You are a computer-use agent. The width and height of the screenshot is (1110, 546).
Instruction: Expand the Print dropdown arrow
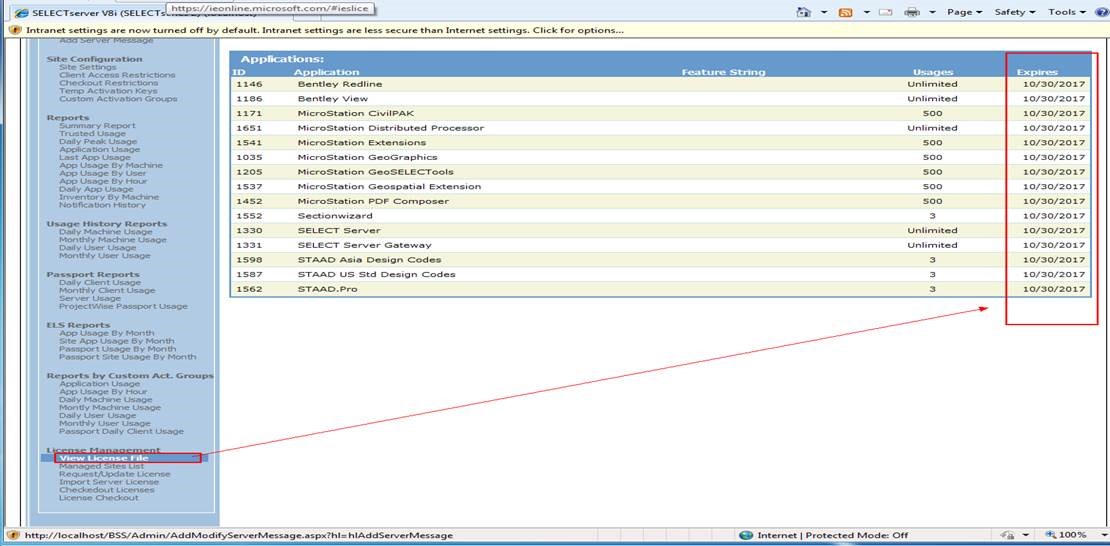tap(932, 12)
